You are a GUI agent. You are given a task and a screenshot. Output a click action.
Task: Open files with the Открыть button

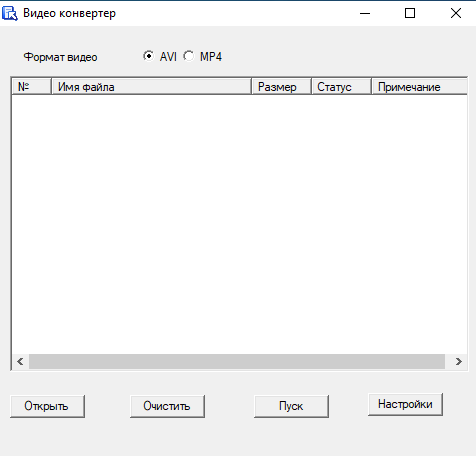click(47, 406)
